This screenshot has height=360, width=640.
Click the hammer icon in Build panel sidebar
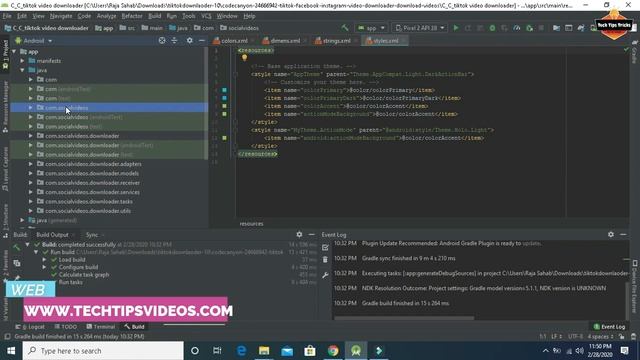(x=16, y=247)
